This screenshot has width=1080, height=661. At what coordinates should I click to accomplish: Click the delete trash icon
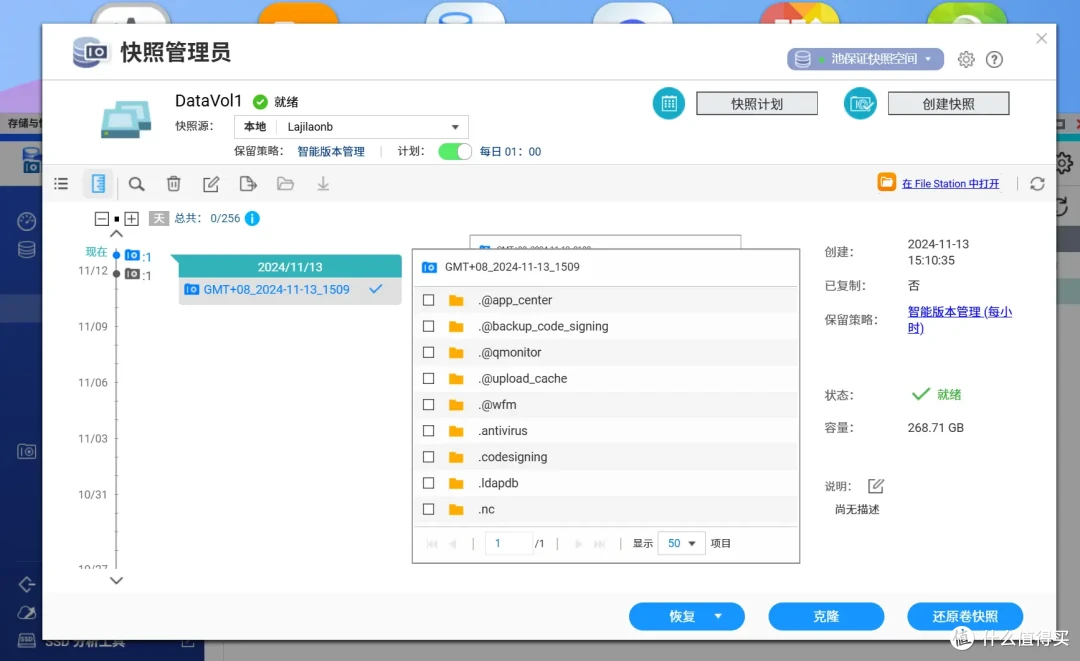click(x=174, y=184)
